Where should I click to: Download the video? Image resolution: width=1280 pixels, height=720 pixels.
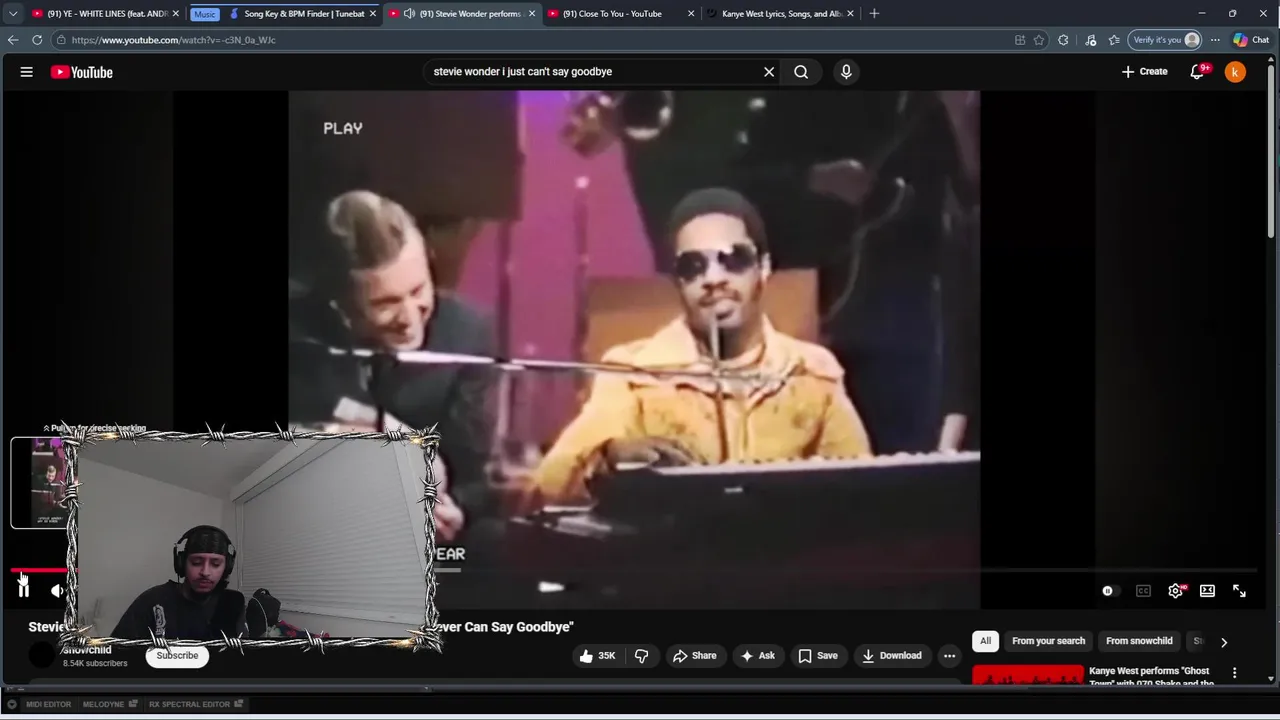(892, 656)
